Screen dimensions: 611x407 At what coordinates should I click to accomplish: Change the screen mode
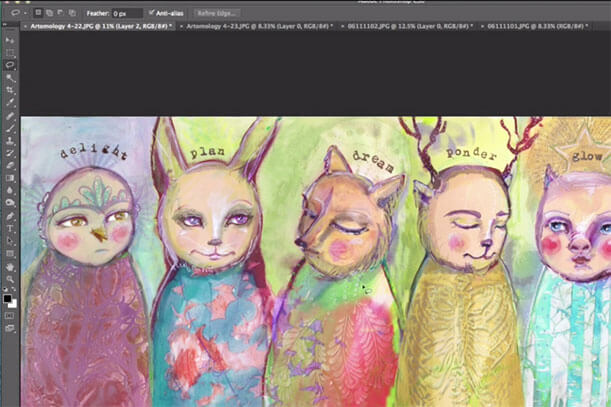pyautogui.click(x=10, y=328)
